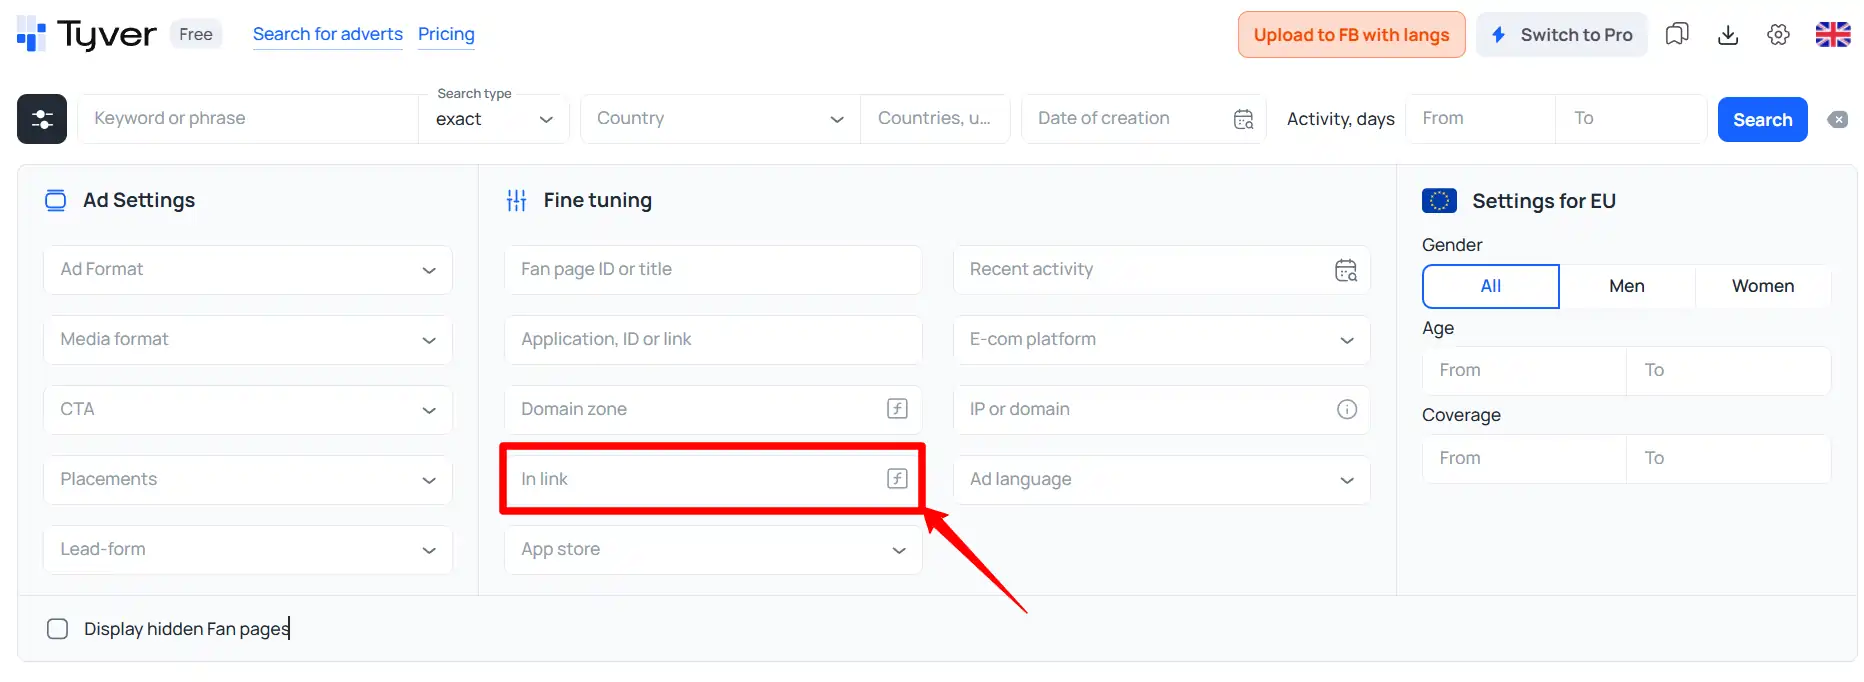The width and height of the screenshot is (1864, 682).
Task: Click Upload to FB with langs button
Action: point(1351,35)
